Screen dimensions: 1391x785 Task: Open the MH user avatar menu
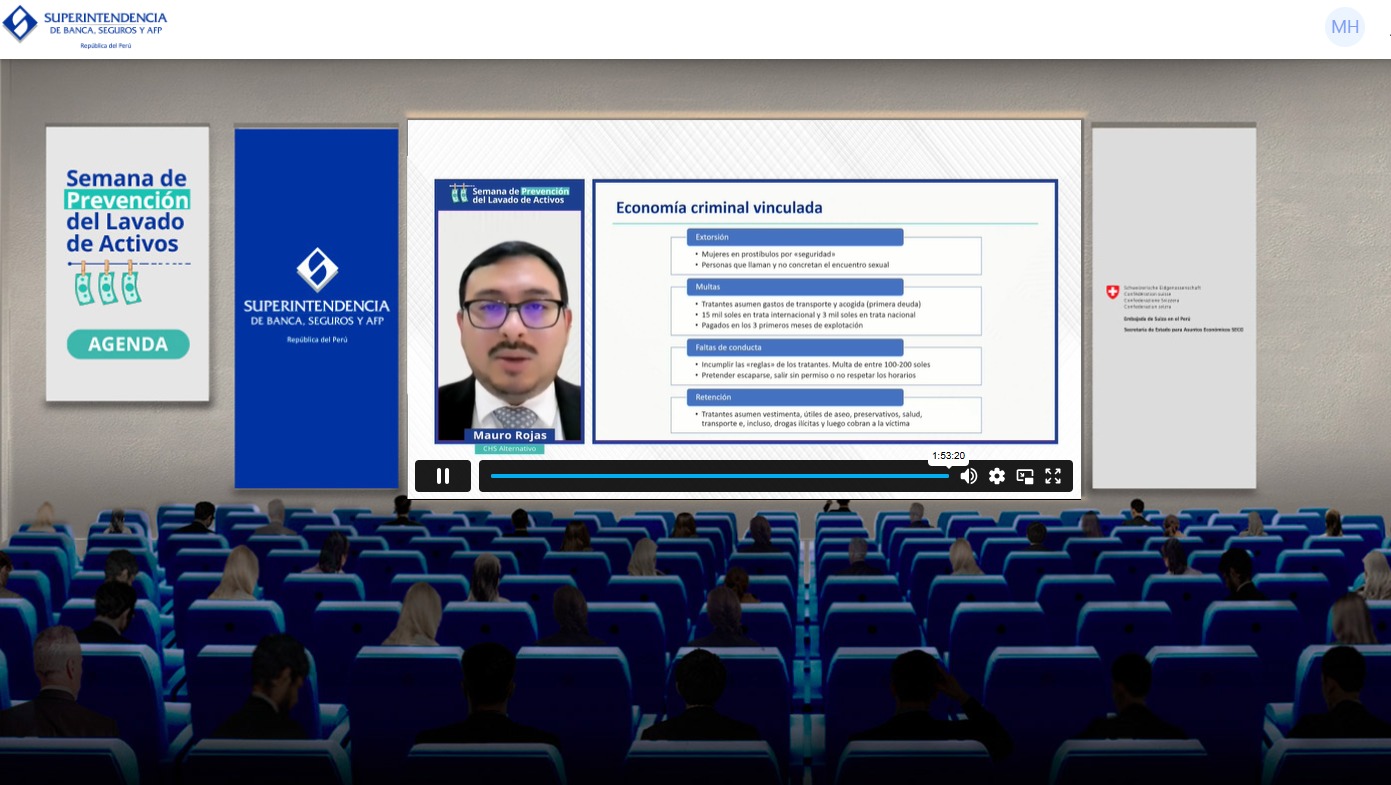click(x=1344, y=27)
